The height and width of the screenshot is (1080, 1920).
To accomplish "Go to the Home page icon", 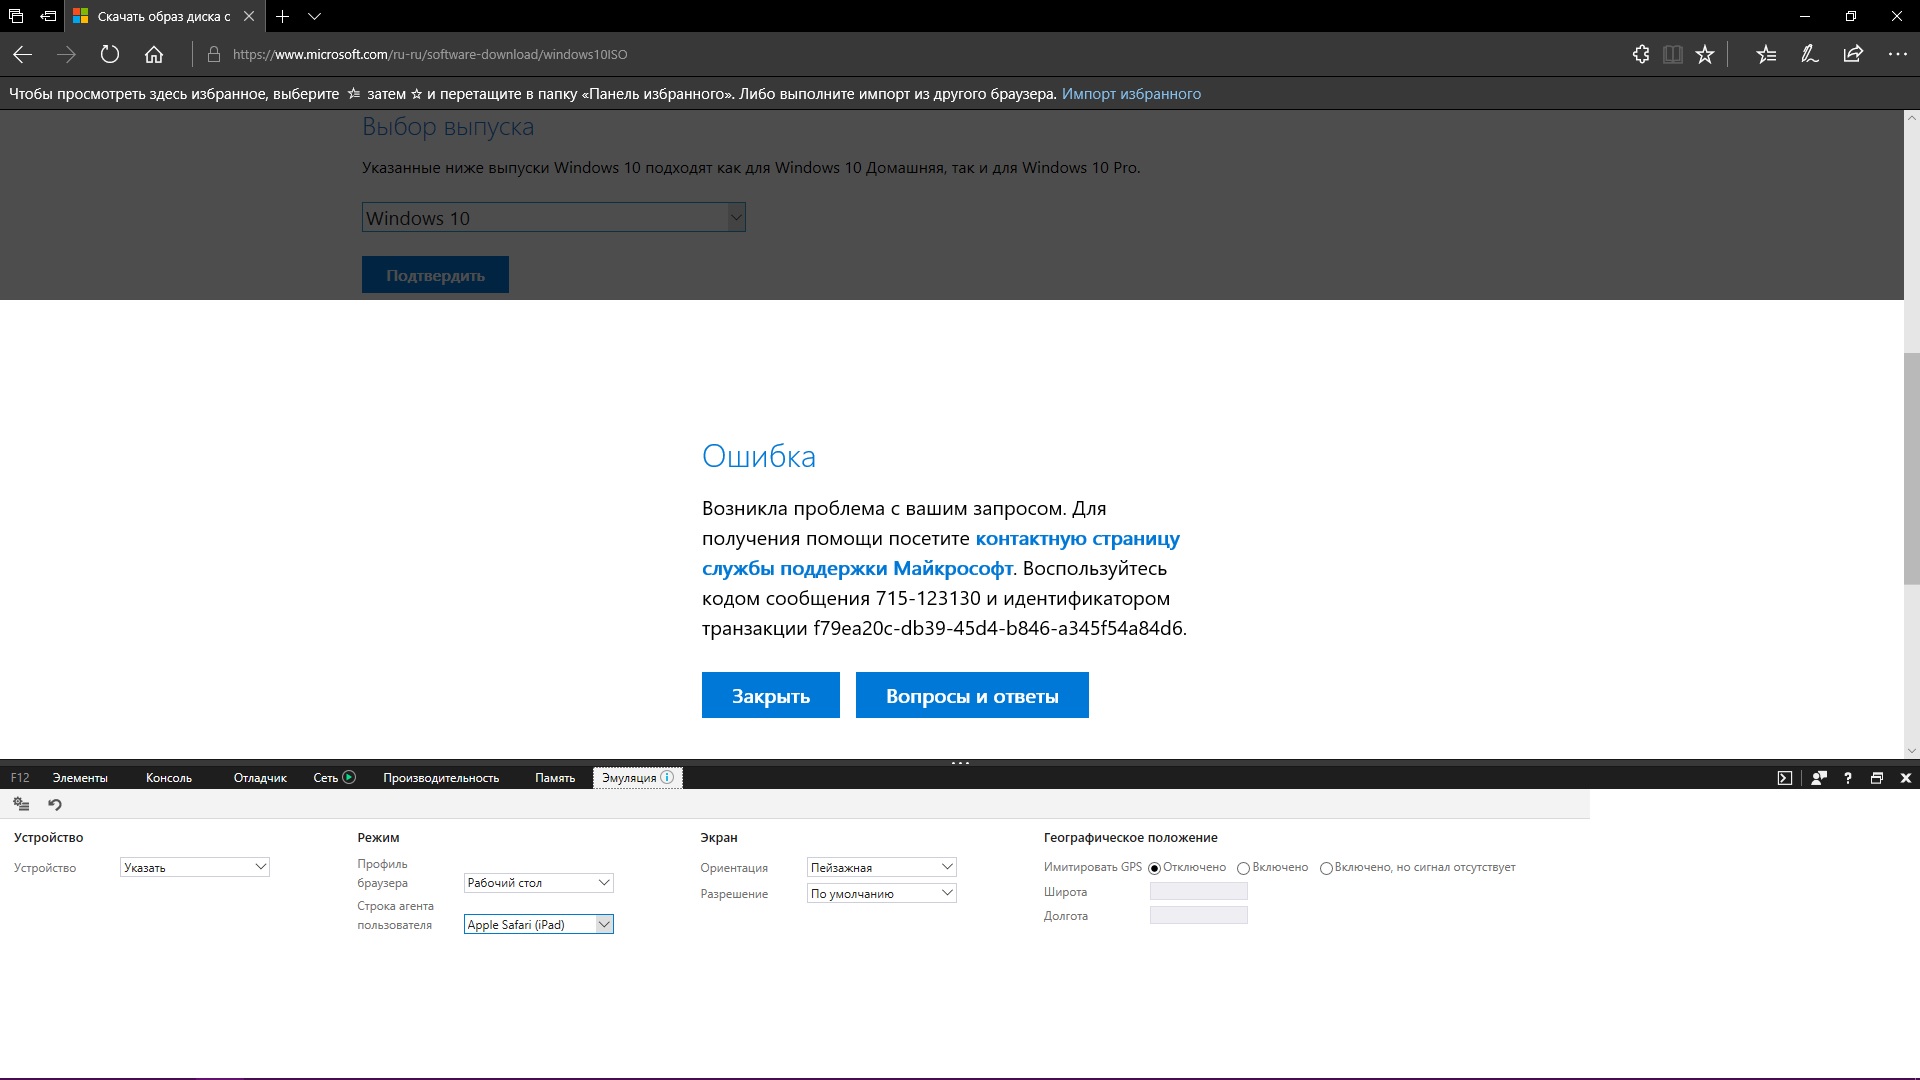I will click(x=154, y=55).
